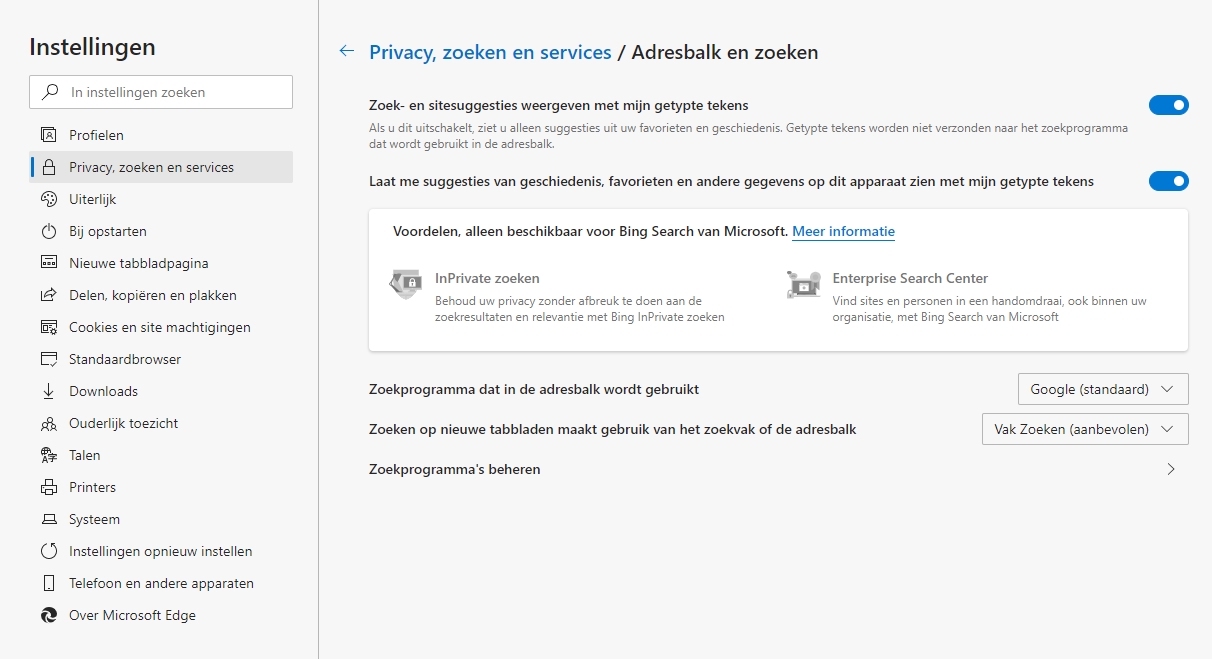Click the back arrow icon beside breadcrumb
The height and width of the screenshot is (659, 1212).
pyautogui.click(x=347, y=51)
